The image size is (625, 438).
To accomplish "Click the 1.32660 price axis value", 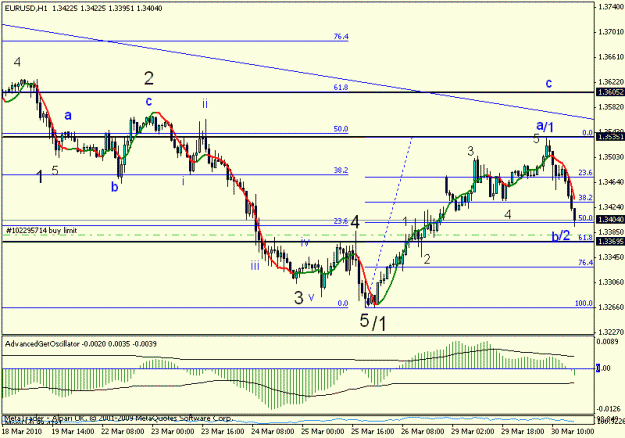I will click(x=611, y=307).
